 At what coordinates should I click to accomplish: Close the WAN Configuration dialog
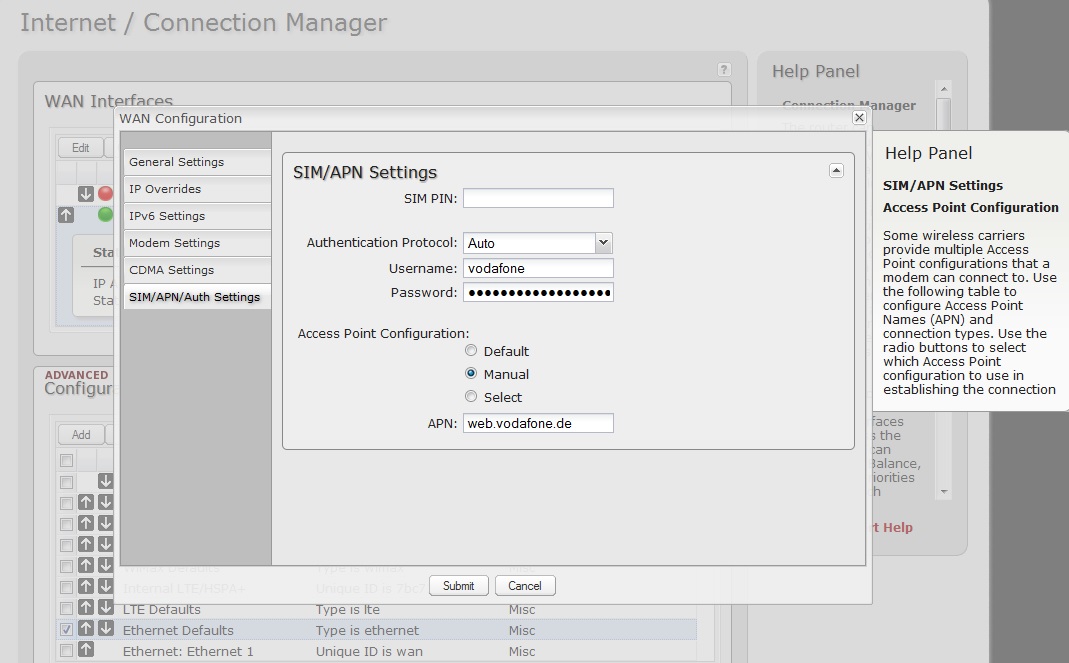pyautogui.click(x=858, y=118)
